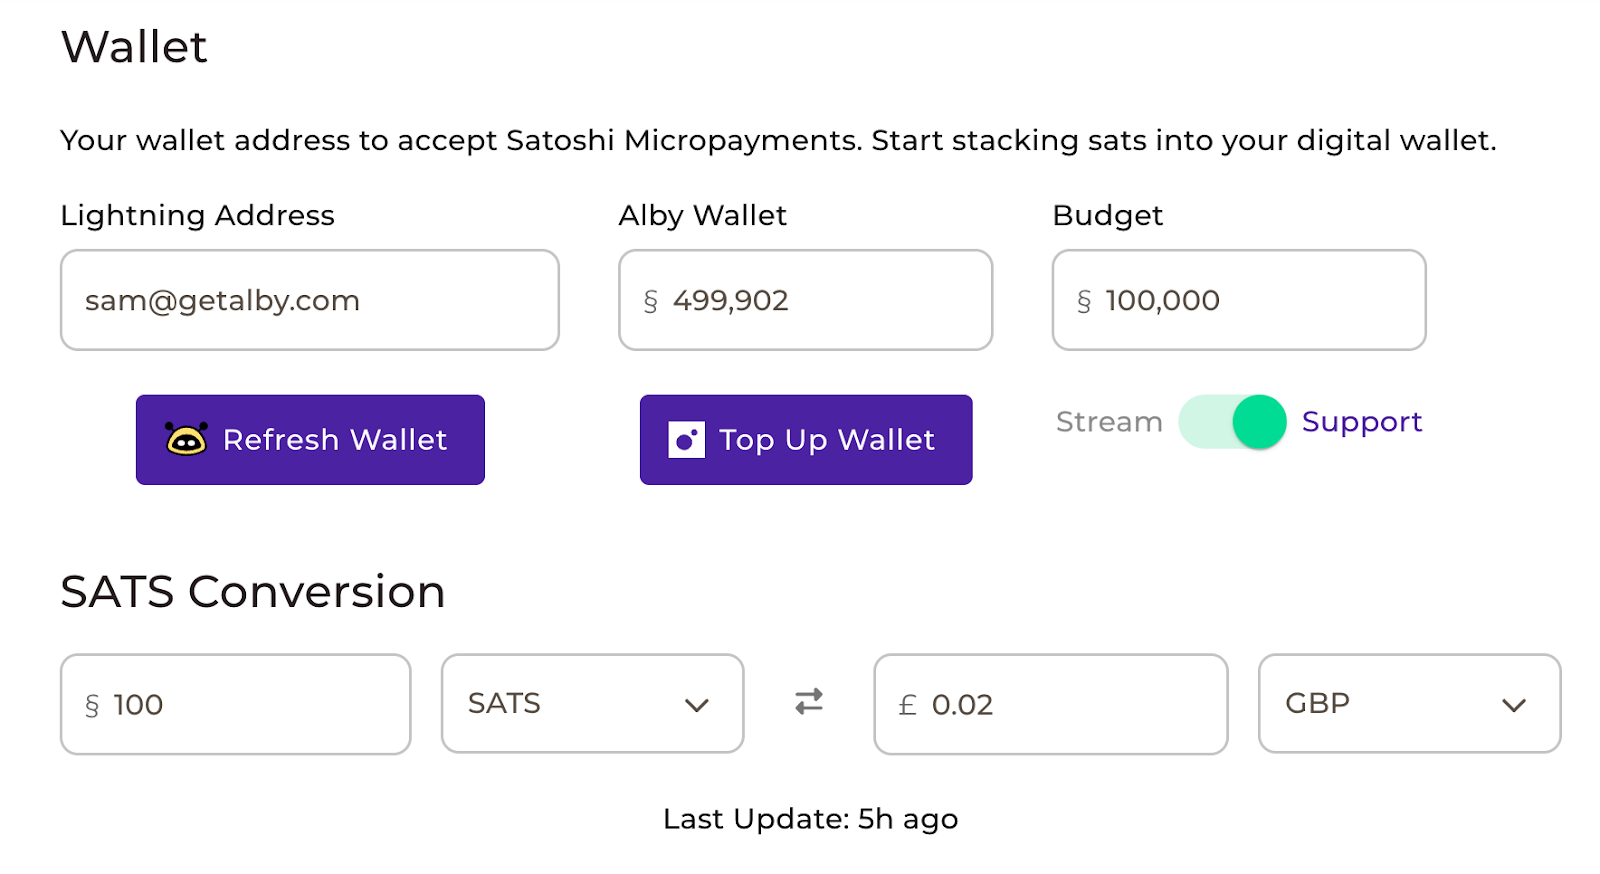Click the Last Update timestamp text
1600x874 pixels.
point(810,819)
